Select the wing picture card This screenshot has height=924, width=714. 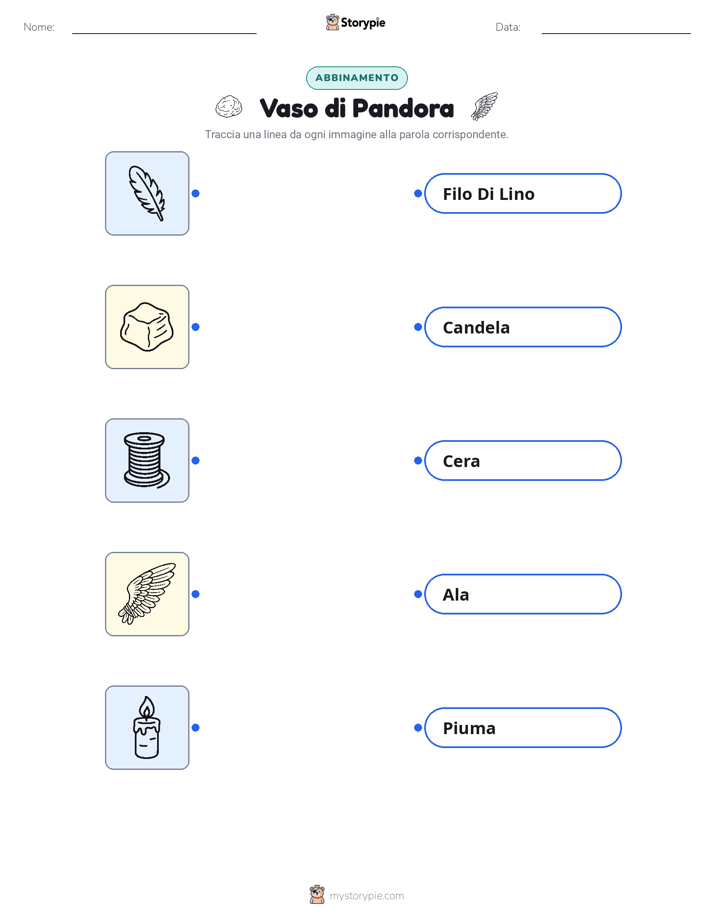click(x=147, y=594)
